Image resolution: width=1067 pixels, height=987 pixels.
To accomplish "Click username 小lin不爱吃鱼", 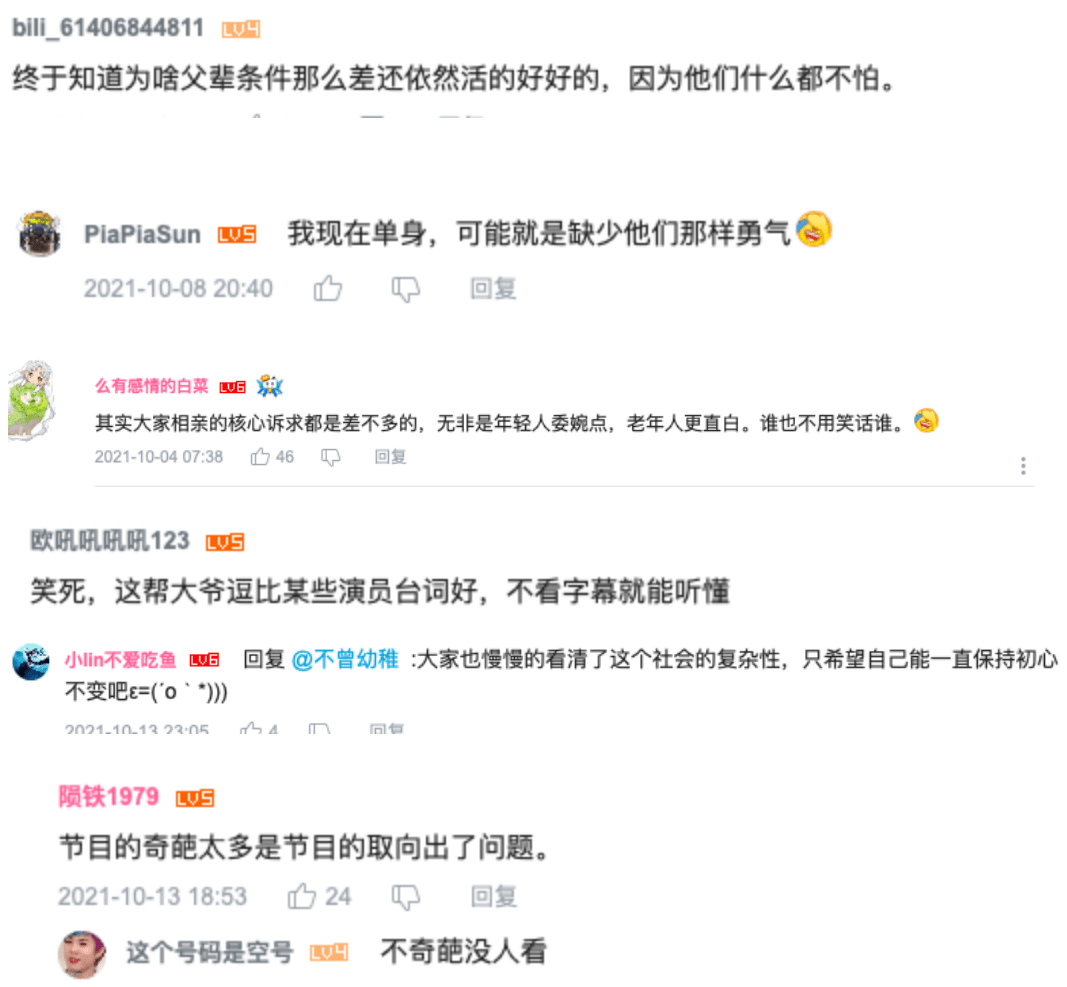I will pos(120,660).
